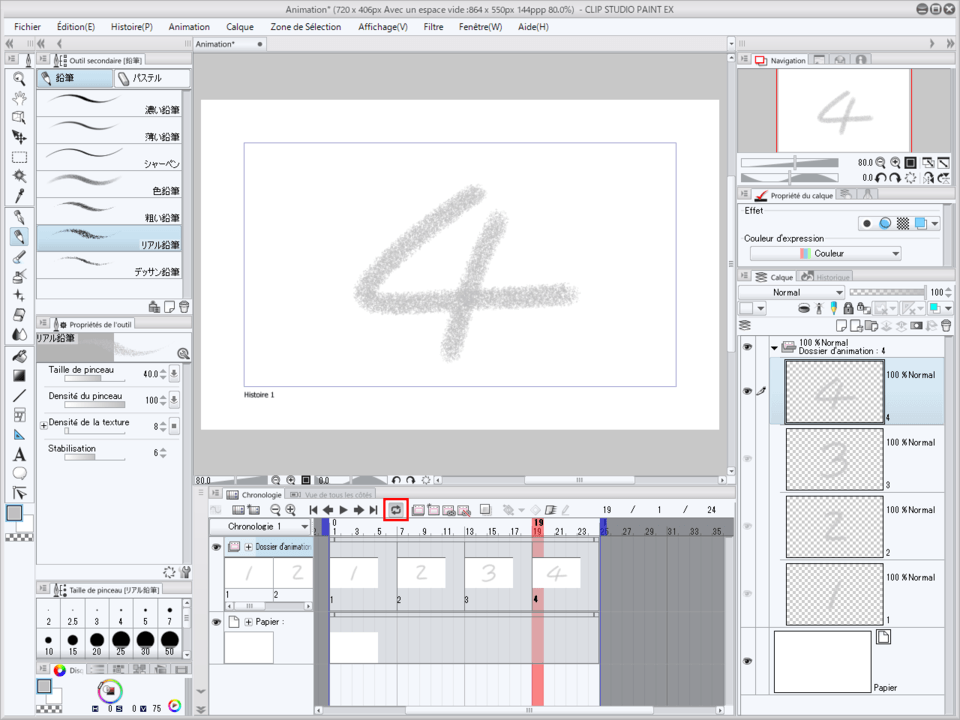Select the Hand move tool
The image size is (960, 720).
[x=19, y=98]
